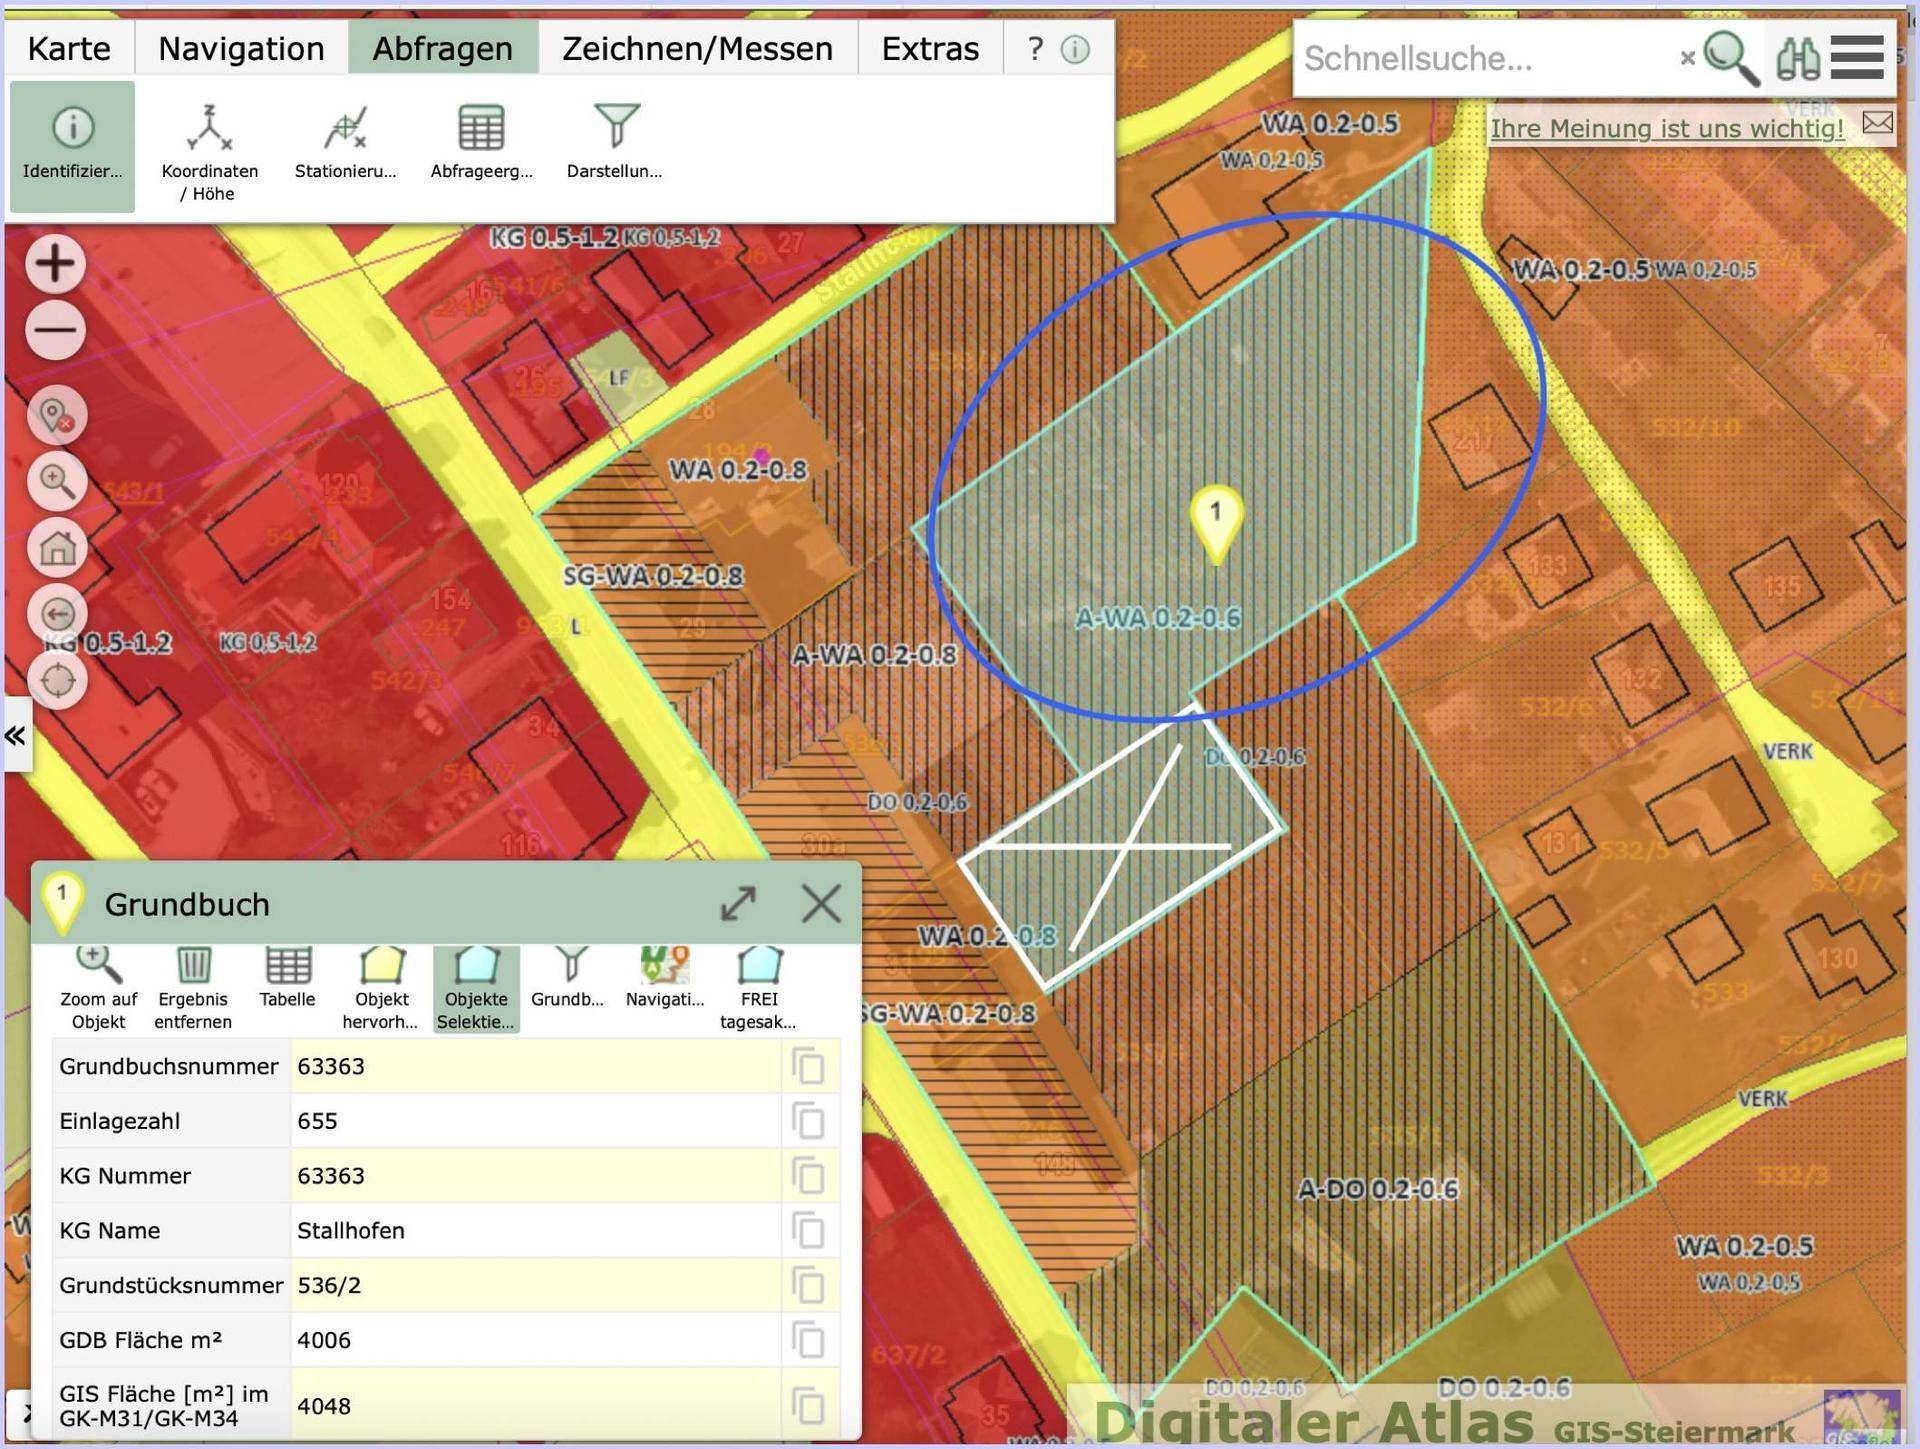Focus the Schnellsuche search field
Screen dimensions: 1920x1449
(1485, 59)
